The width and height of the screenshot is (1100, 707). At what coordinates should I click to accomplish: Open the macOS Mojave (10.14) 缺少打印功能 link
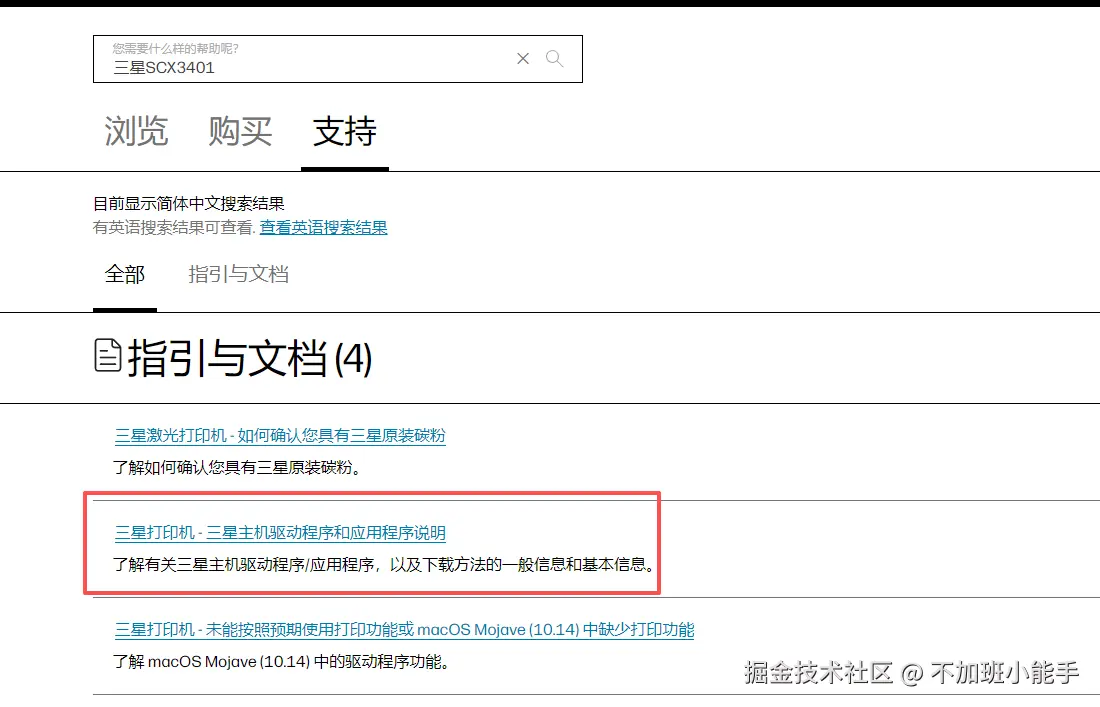point(404,629)
